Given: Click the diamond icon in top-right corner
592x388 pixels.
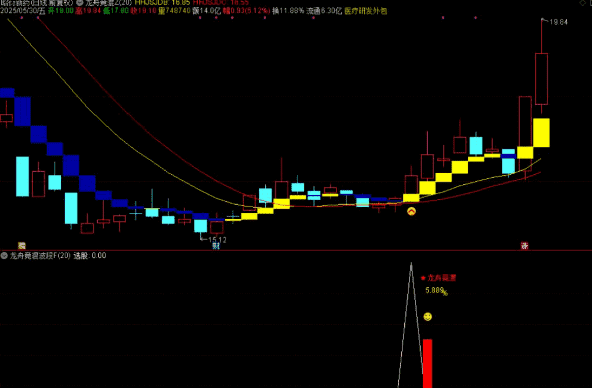Looking at the screenshot, I should (582, 3).
